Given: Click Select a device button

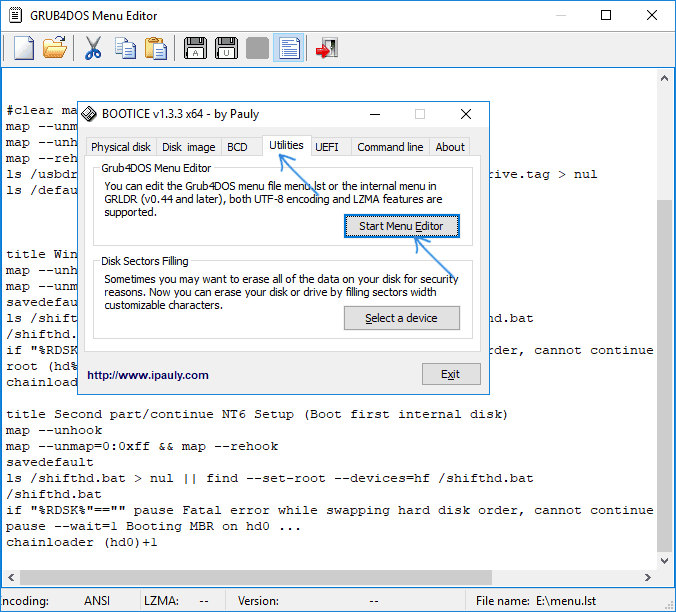Looking at the screenshot, I should [401, 318].
